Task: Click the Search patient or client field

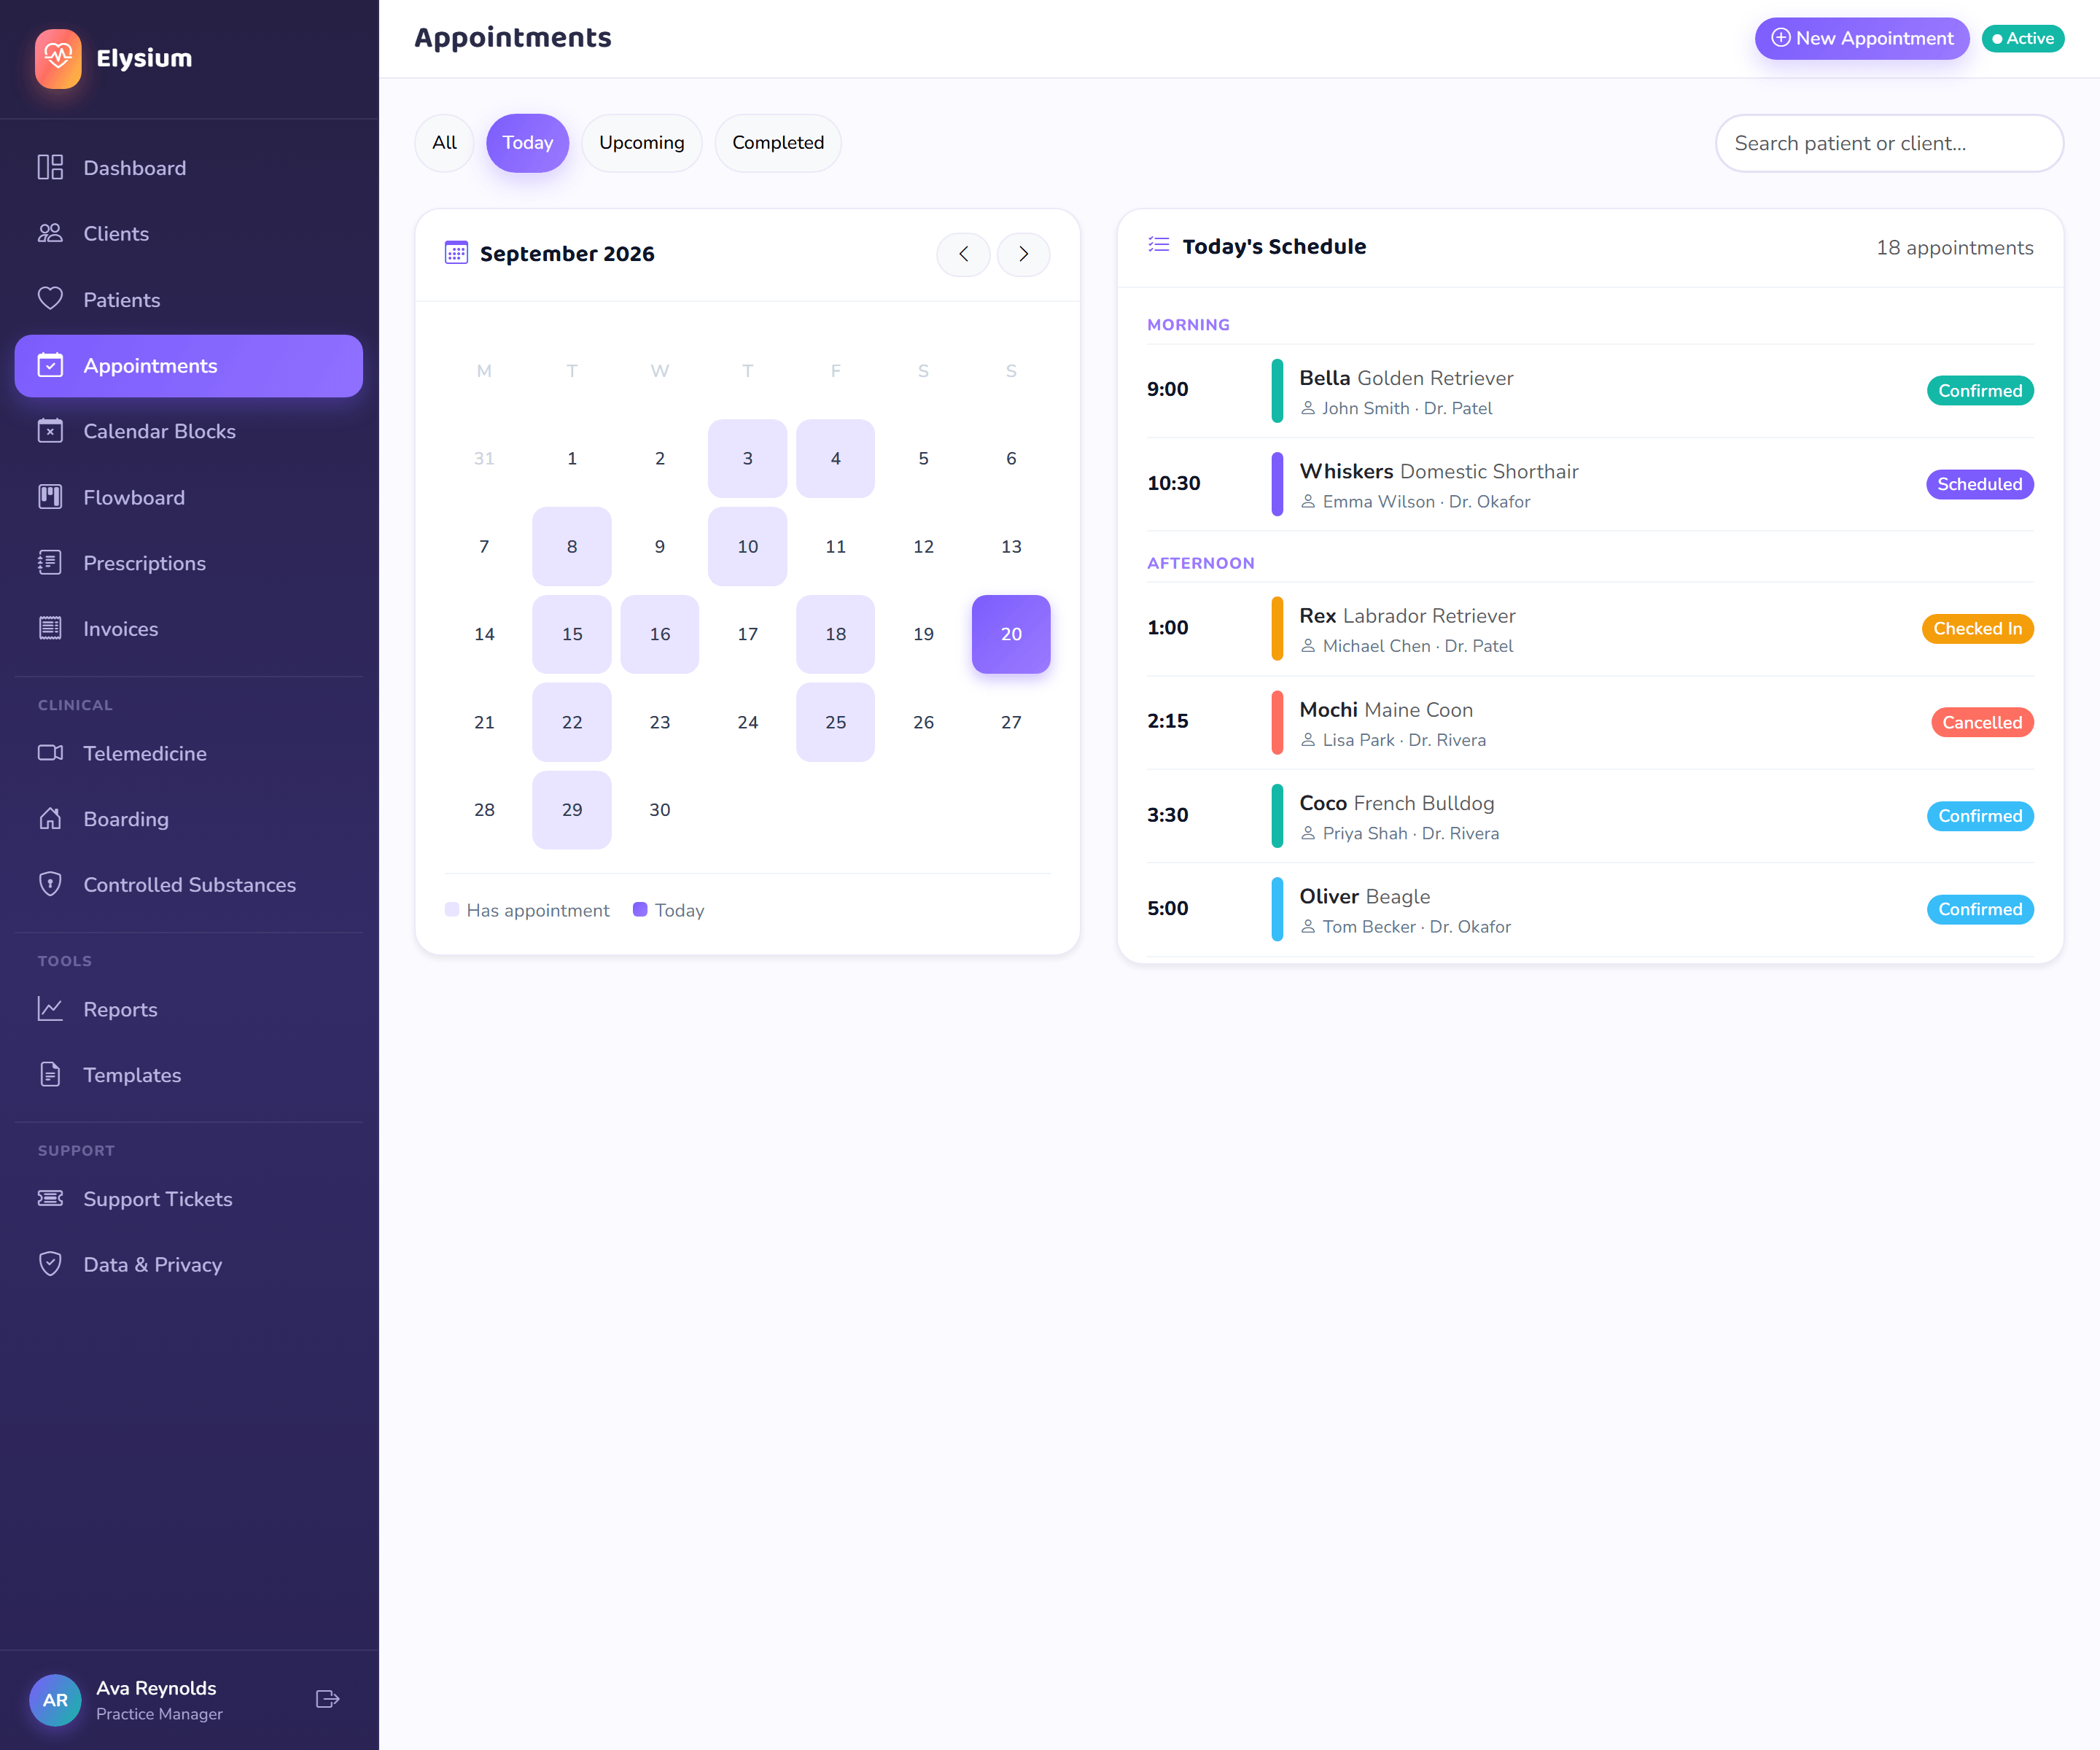Action: 1889,143
